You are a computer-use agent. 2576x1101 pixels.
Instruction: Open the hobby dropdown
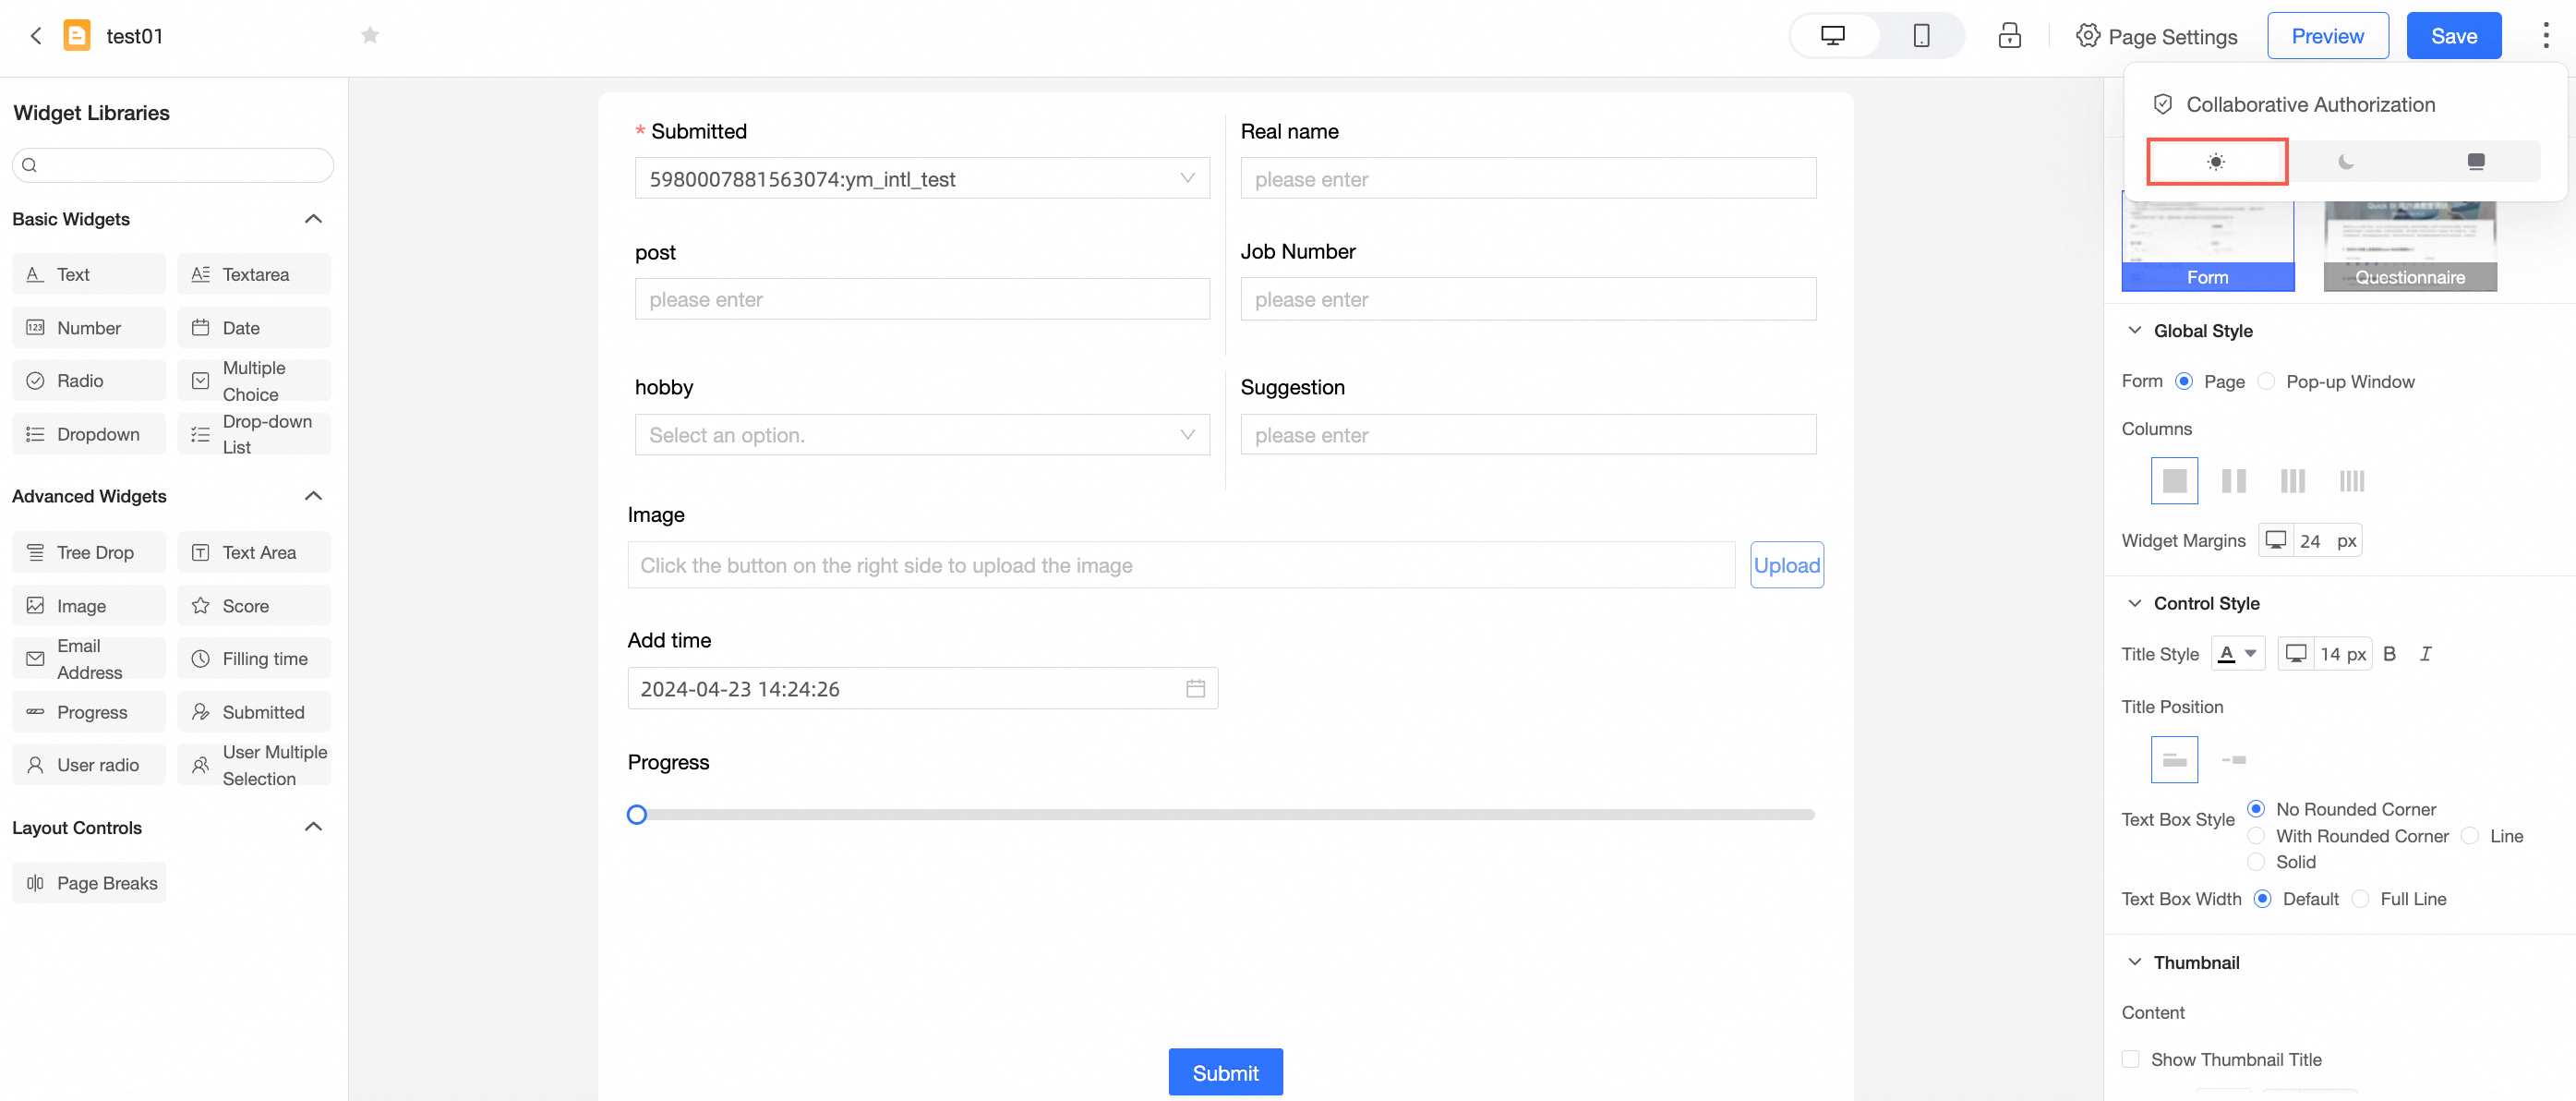click(x=921, y=435)
